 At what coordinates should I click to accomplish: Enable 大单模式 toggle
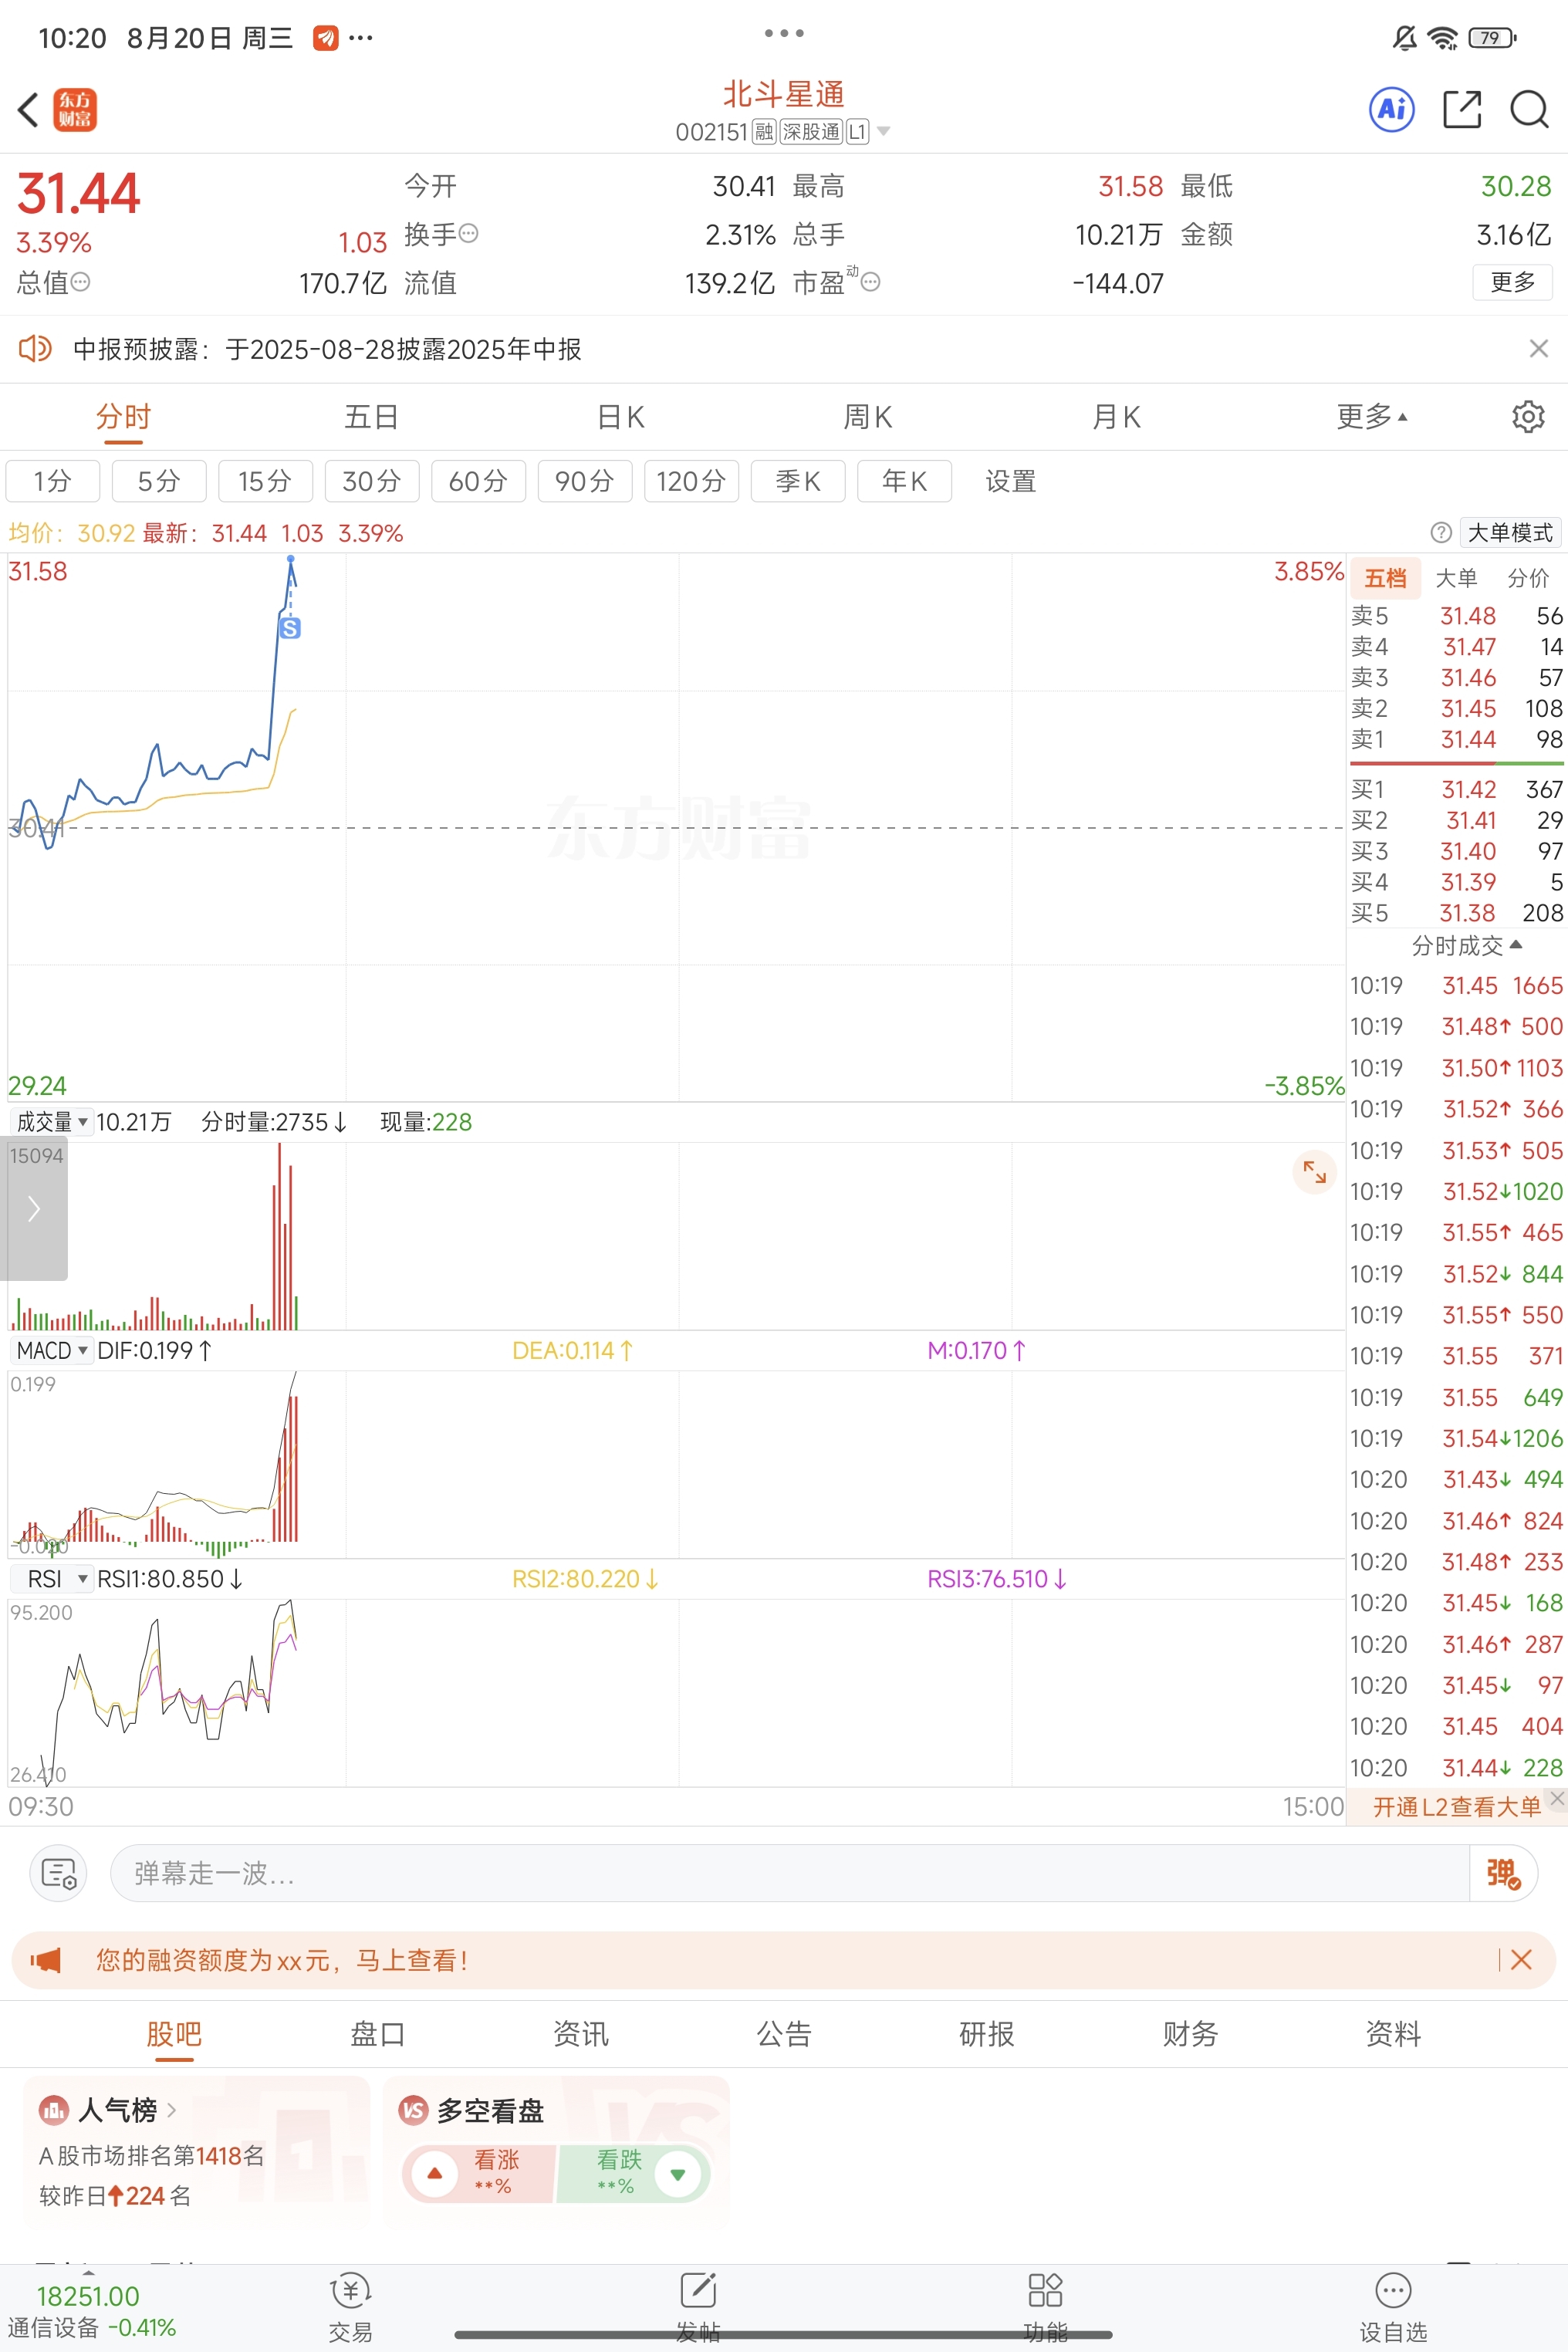pos(1509,532)
